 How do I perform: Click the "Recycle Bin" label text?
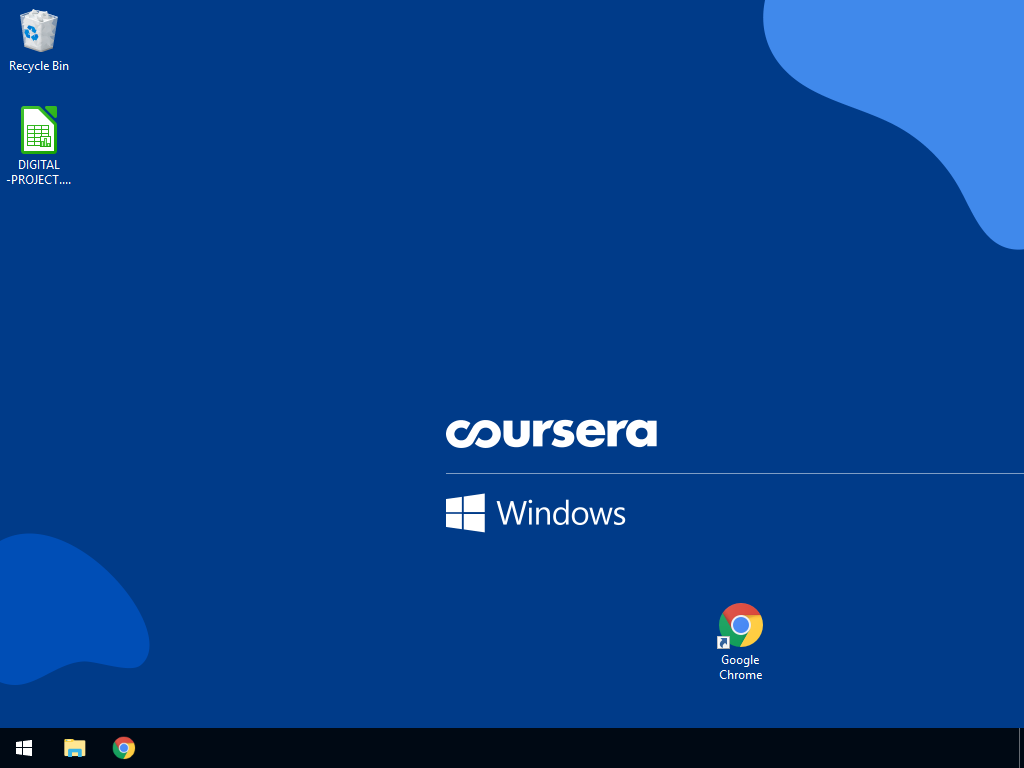coord(39,66)
